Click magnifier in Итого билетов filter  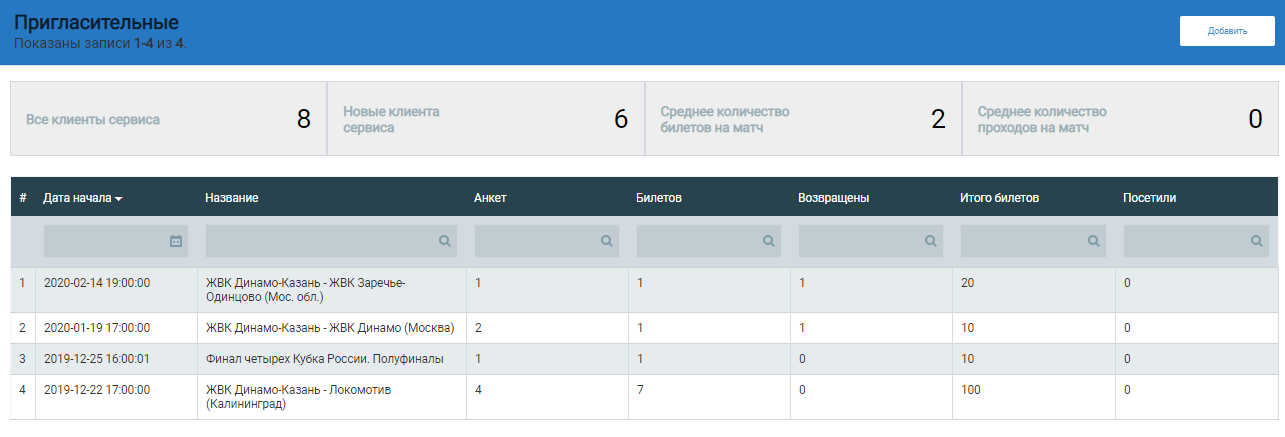pyautogui.click(x=1093, y=241)
